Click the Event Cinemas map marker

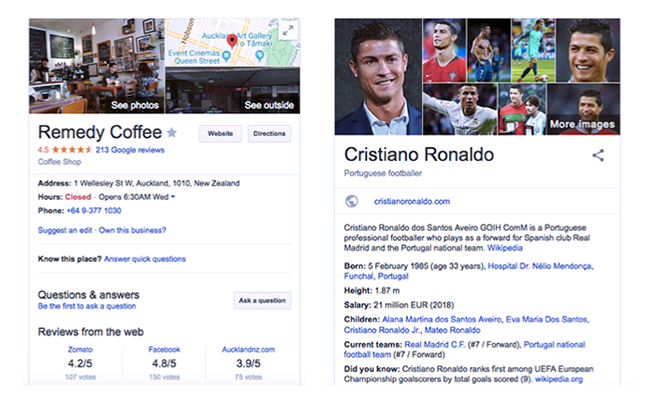click(x=226, y=56)
